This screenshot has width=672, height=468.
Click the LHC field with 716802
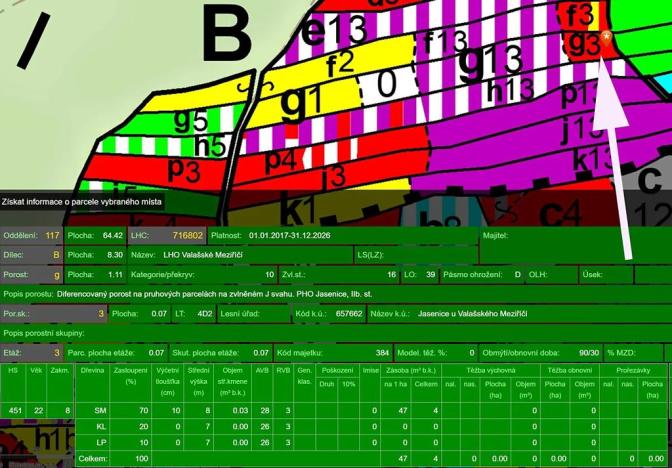[186, 236]
